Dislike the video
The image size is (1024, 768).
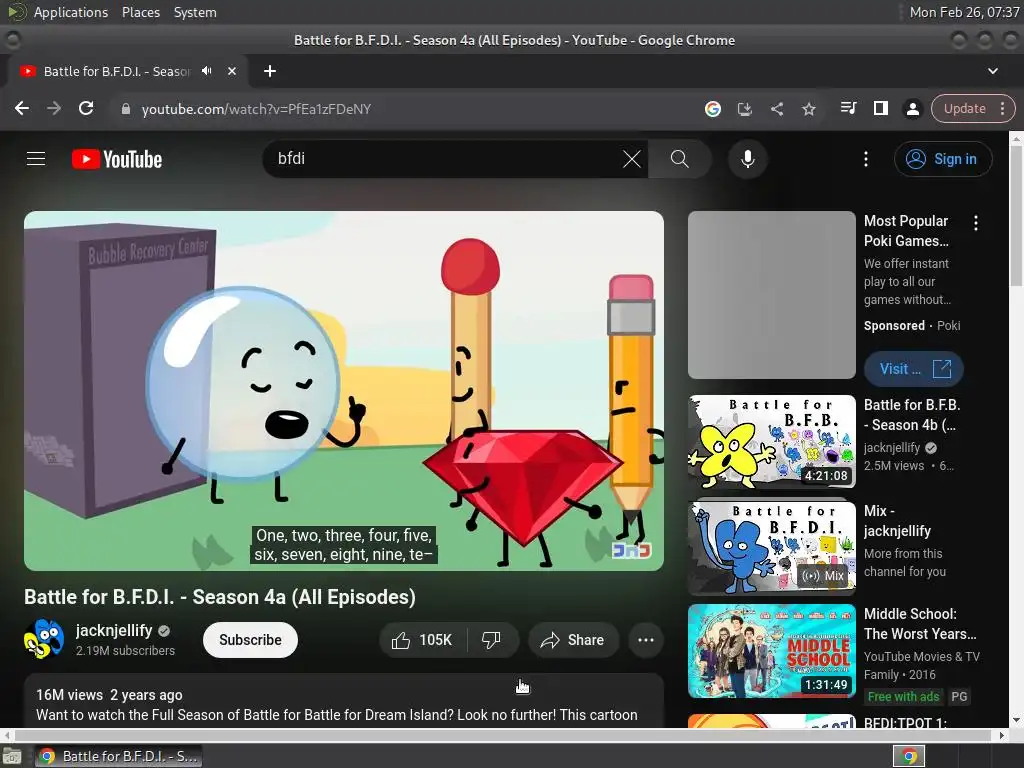[491, 640]
